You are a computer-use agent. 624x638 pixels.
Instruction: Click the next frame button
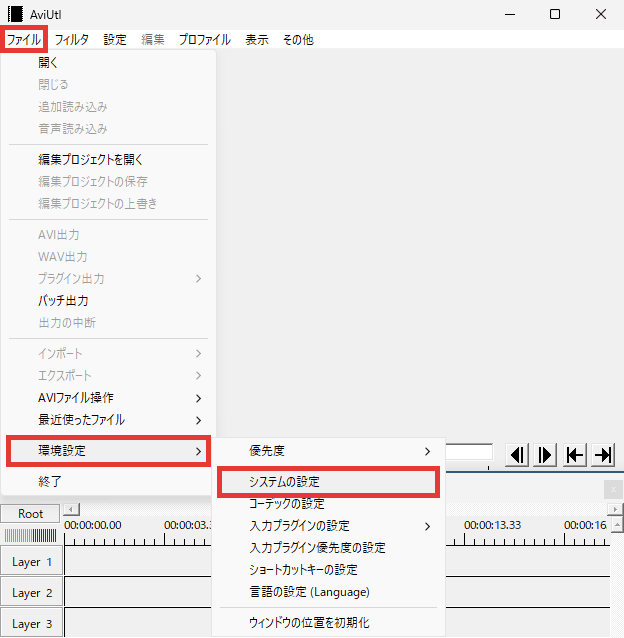(545, 455)
